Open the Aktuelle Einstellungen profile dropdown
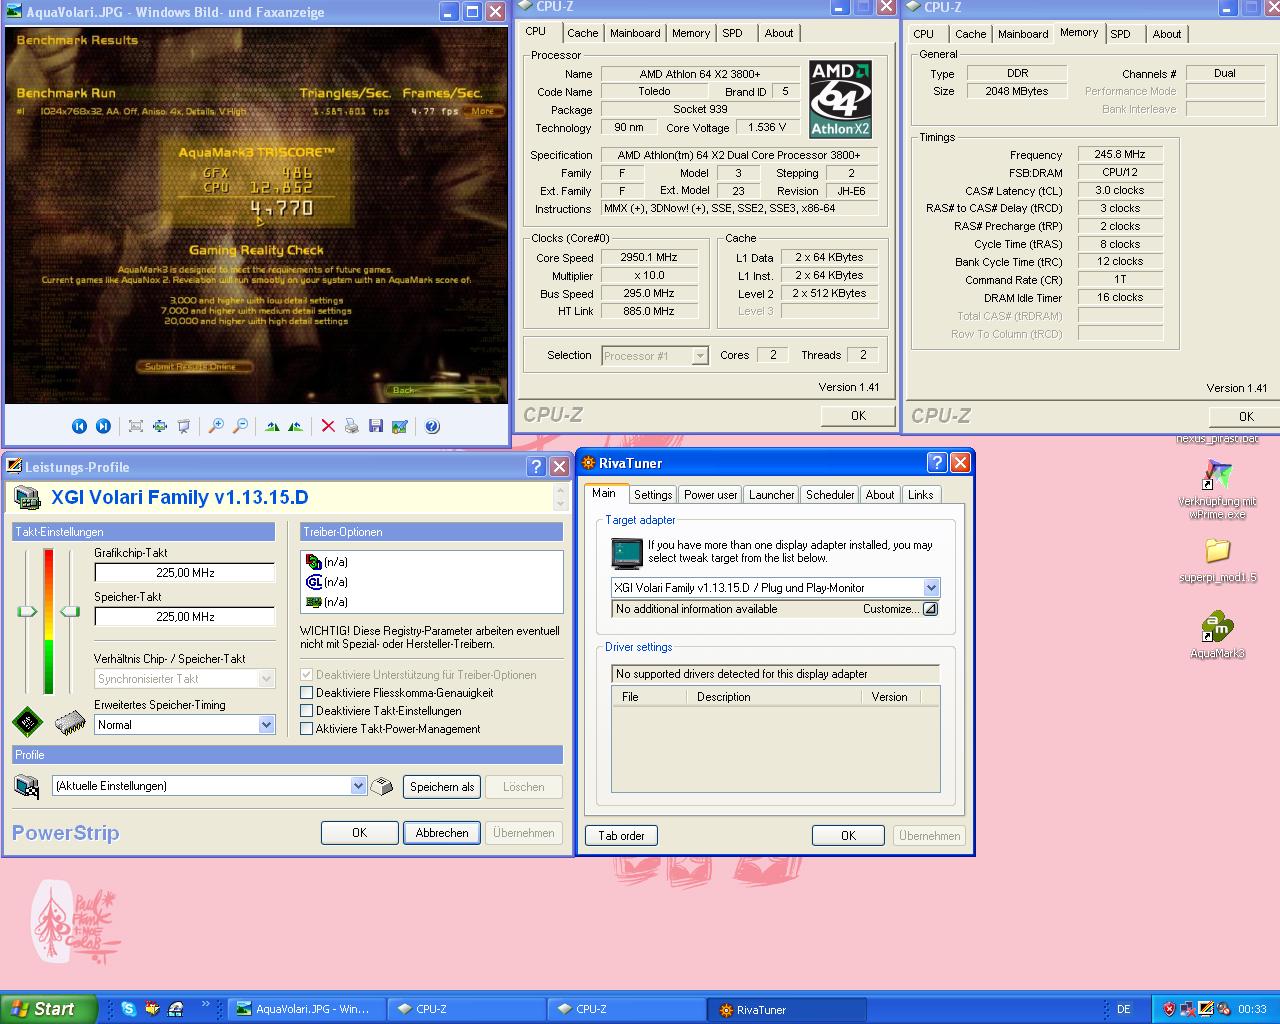1280x1024 pixels. click(x=358, y=786)
